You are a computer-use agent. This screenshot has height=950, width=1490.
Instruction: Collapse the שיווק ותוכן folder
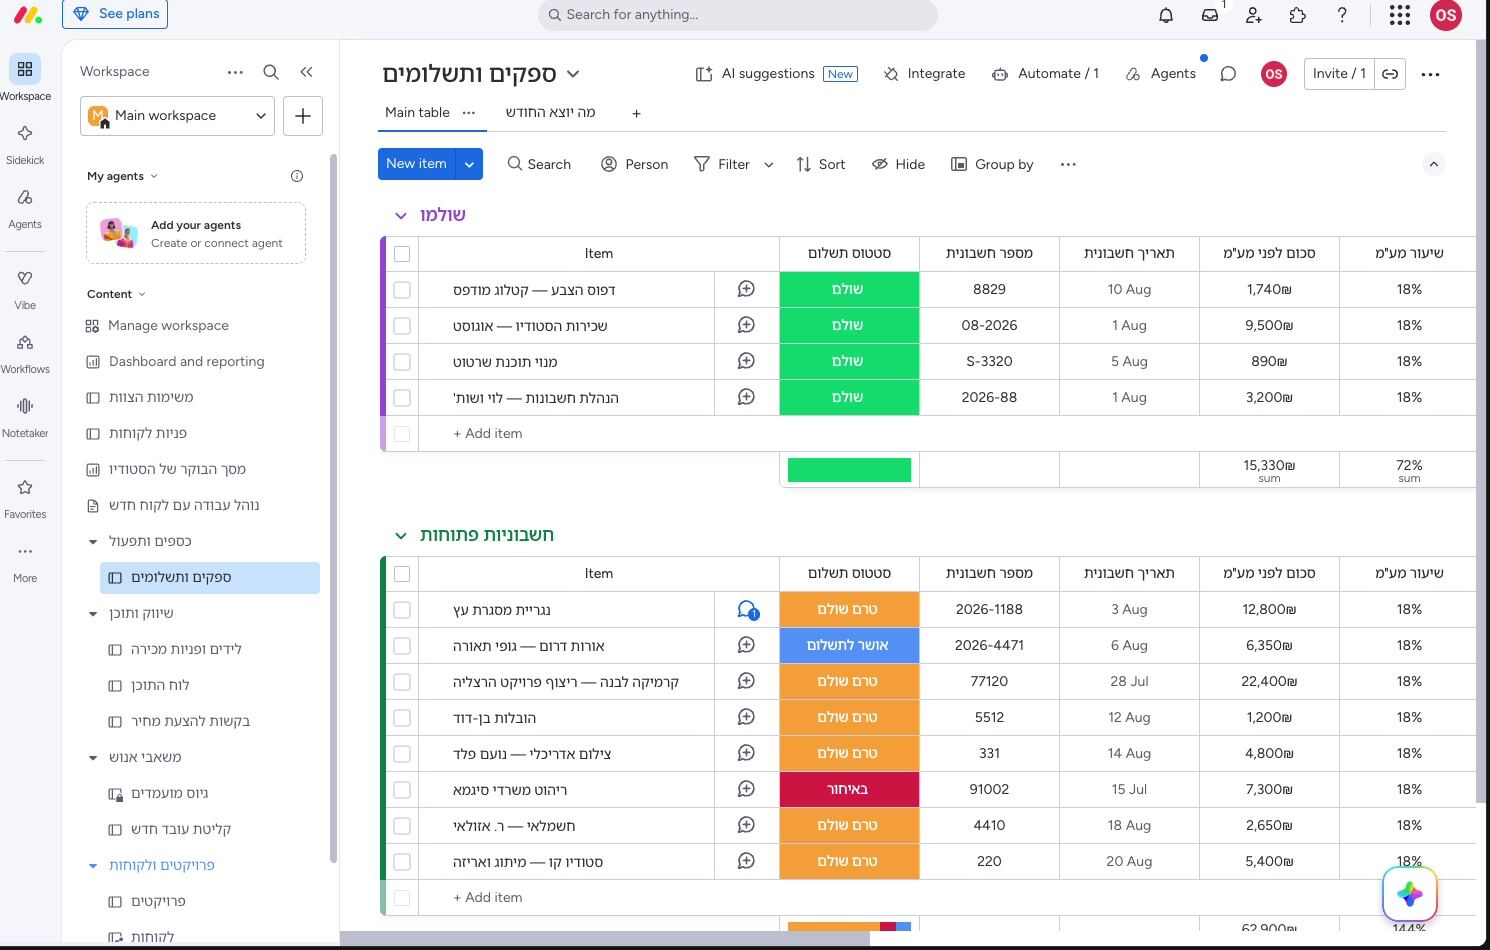[x=93, y=614]
